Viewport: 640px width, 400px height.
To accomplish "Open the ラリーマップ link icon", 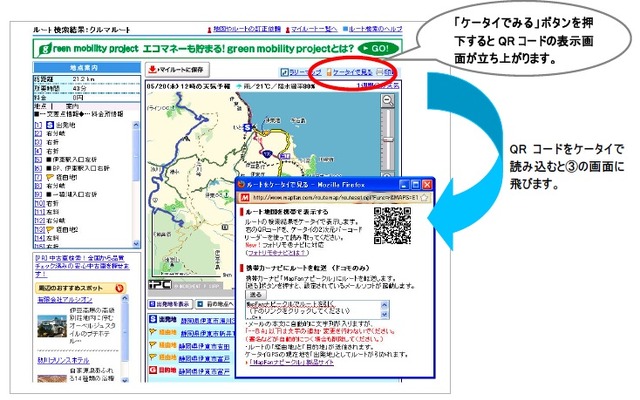I will (x=284, y=72).
